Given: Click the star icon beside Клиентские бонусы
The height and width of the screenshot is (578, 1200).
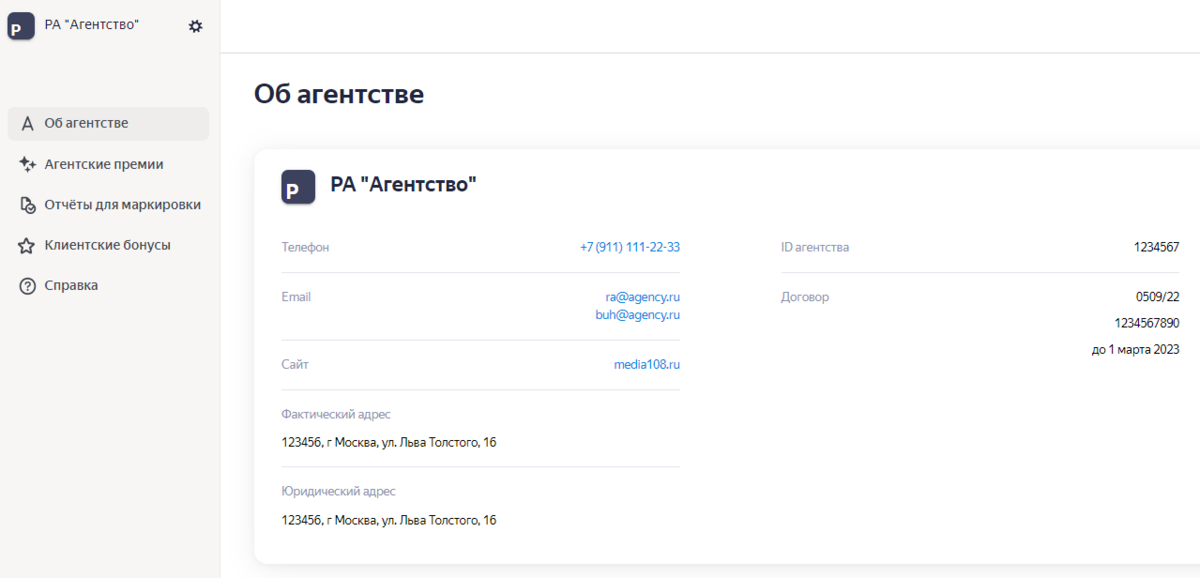Looking at the screenshot, I should [x=27, y=245].
